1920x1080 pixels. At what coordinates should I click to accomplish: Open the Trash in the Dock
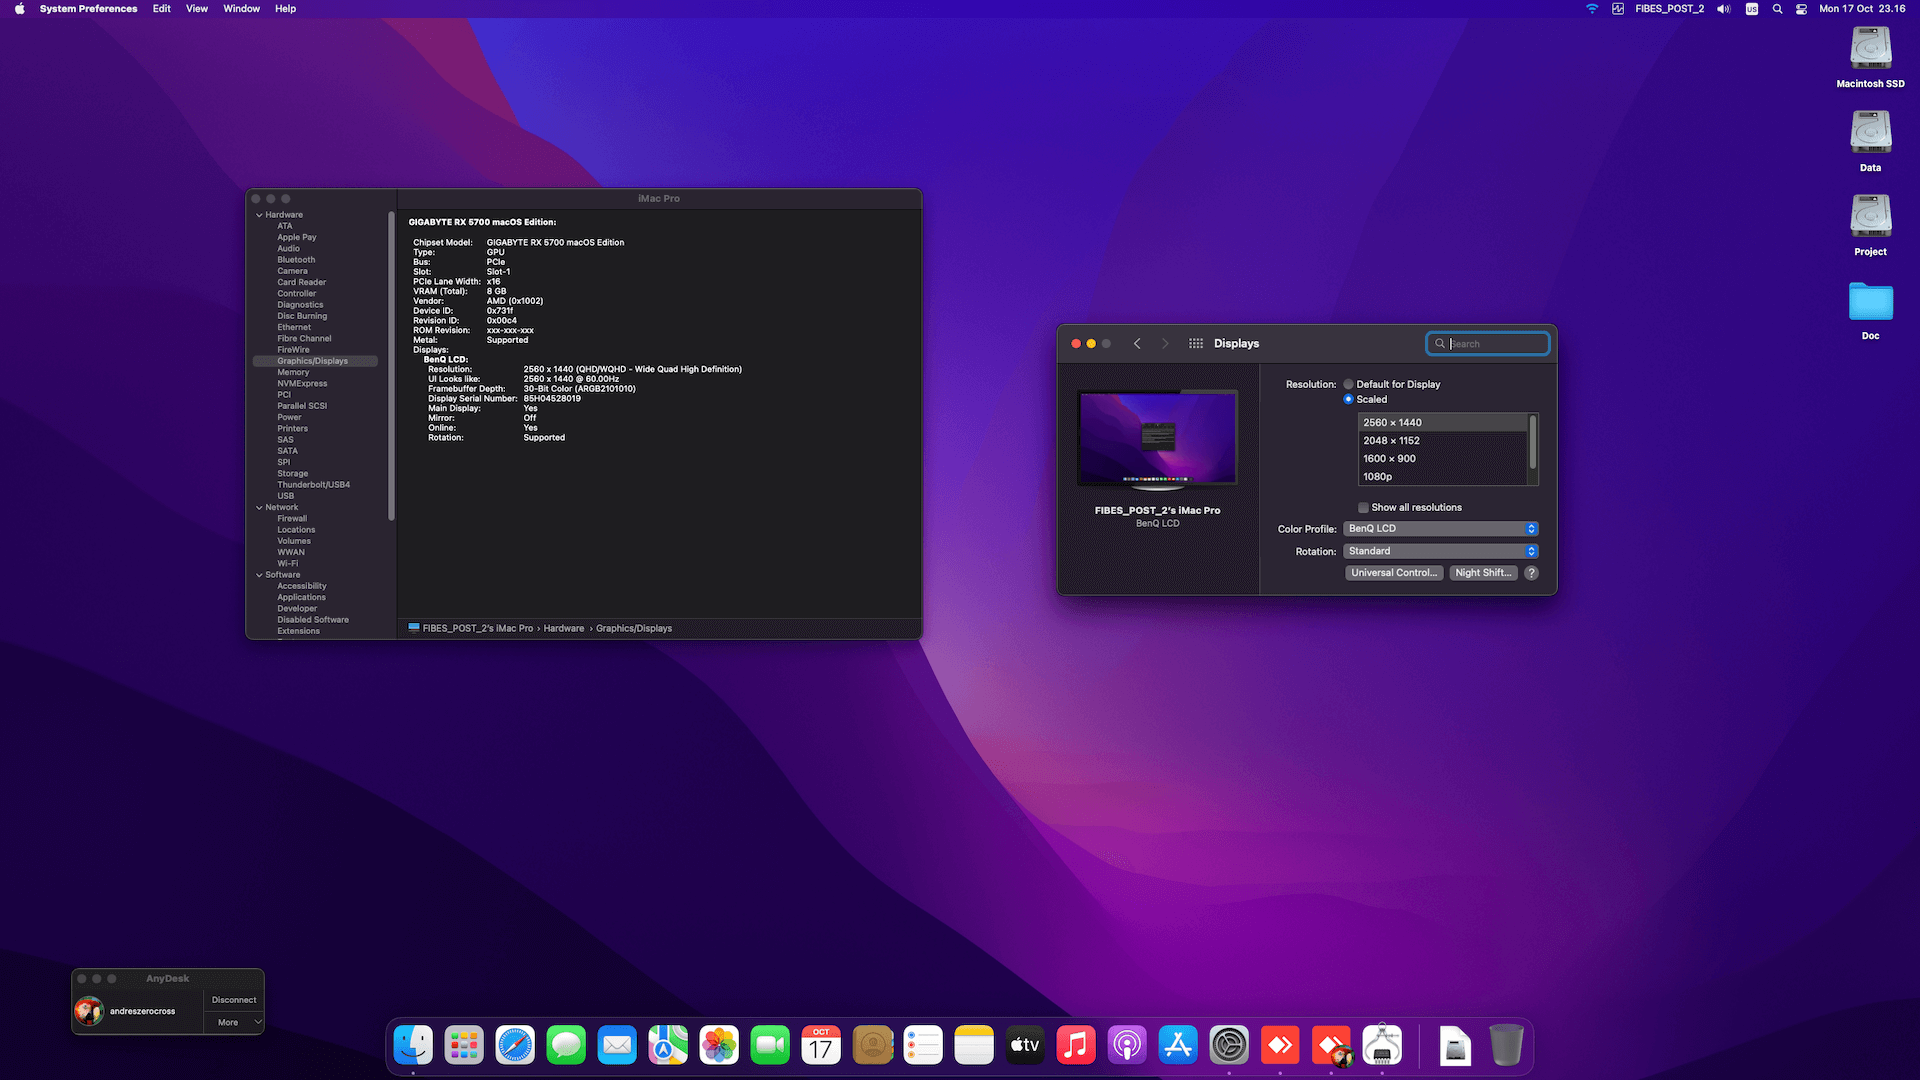click(1506, 1046)
